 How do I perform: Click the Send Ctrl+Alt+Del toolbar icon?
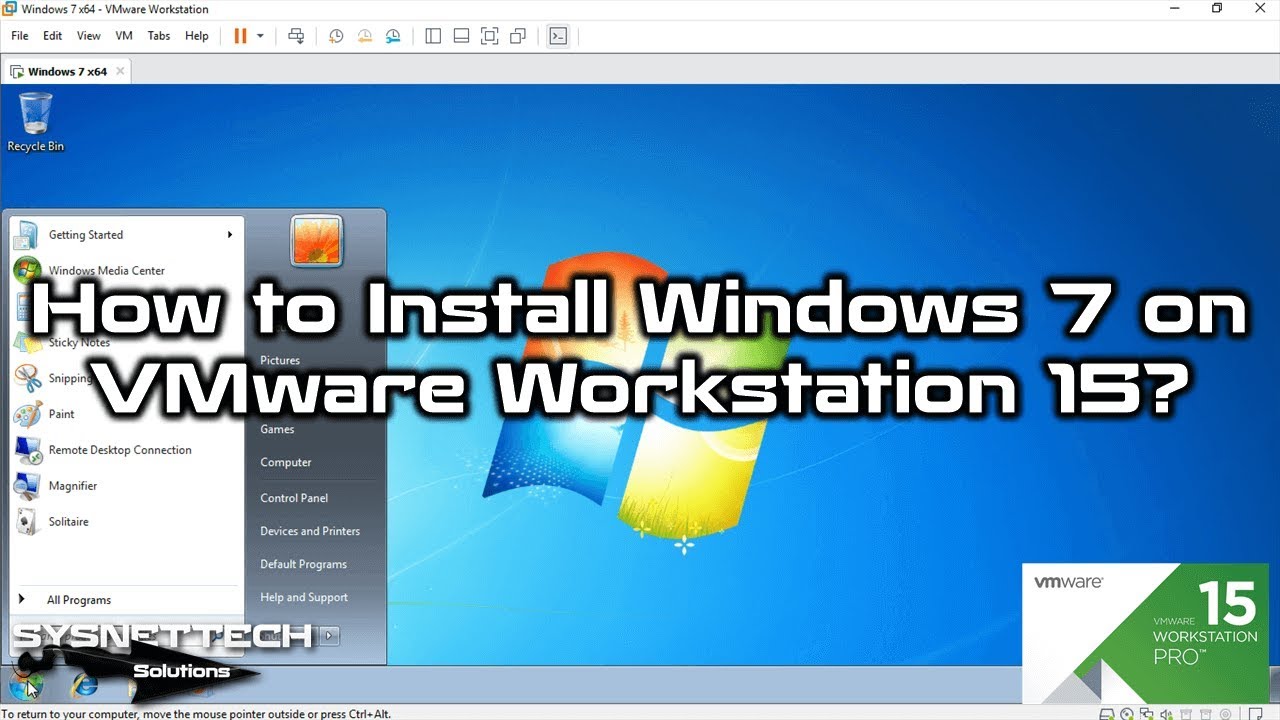click(296, 36)
